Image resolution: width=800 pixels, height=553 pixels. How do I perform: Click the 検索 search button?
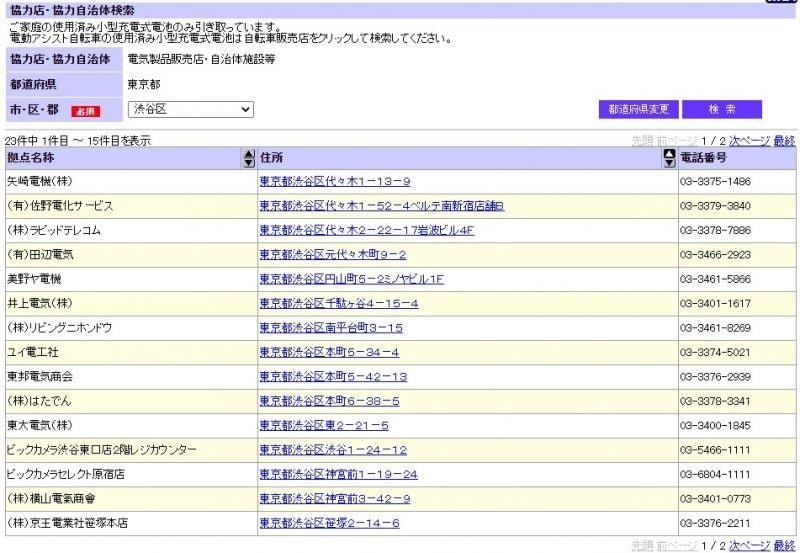coord(722,109)
